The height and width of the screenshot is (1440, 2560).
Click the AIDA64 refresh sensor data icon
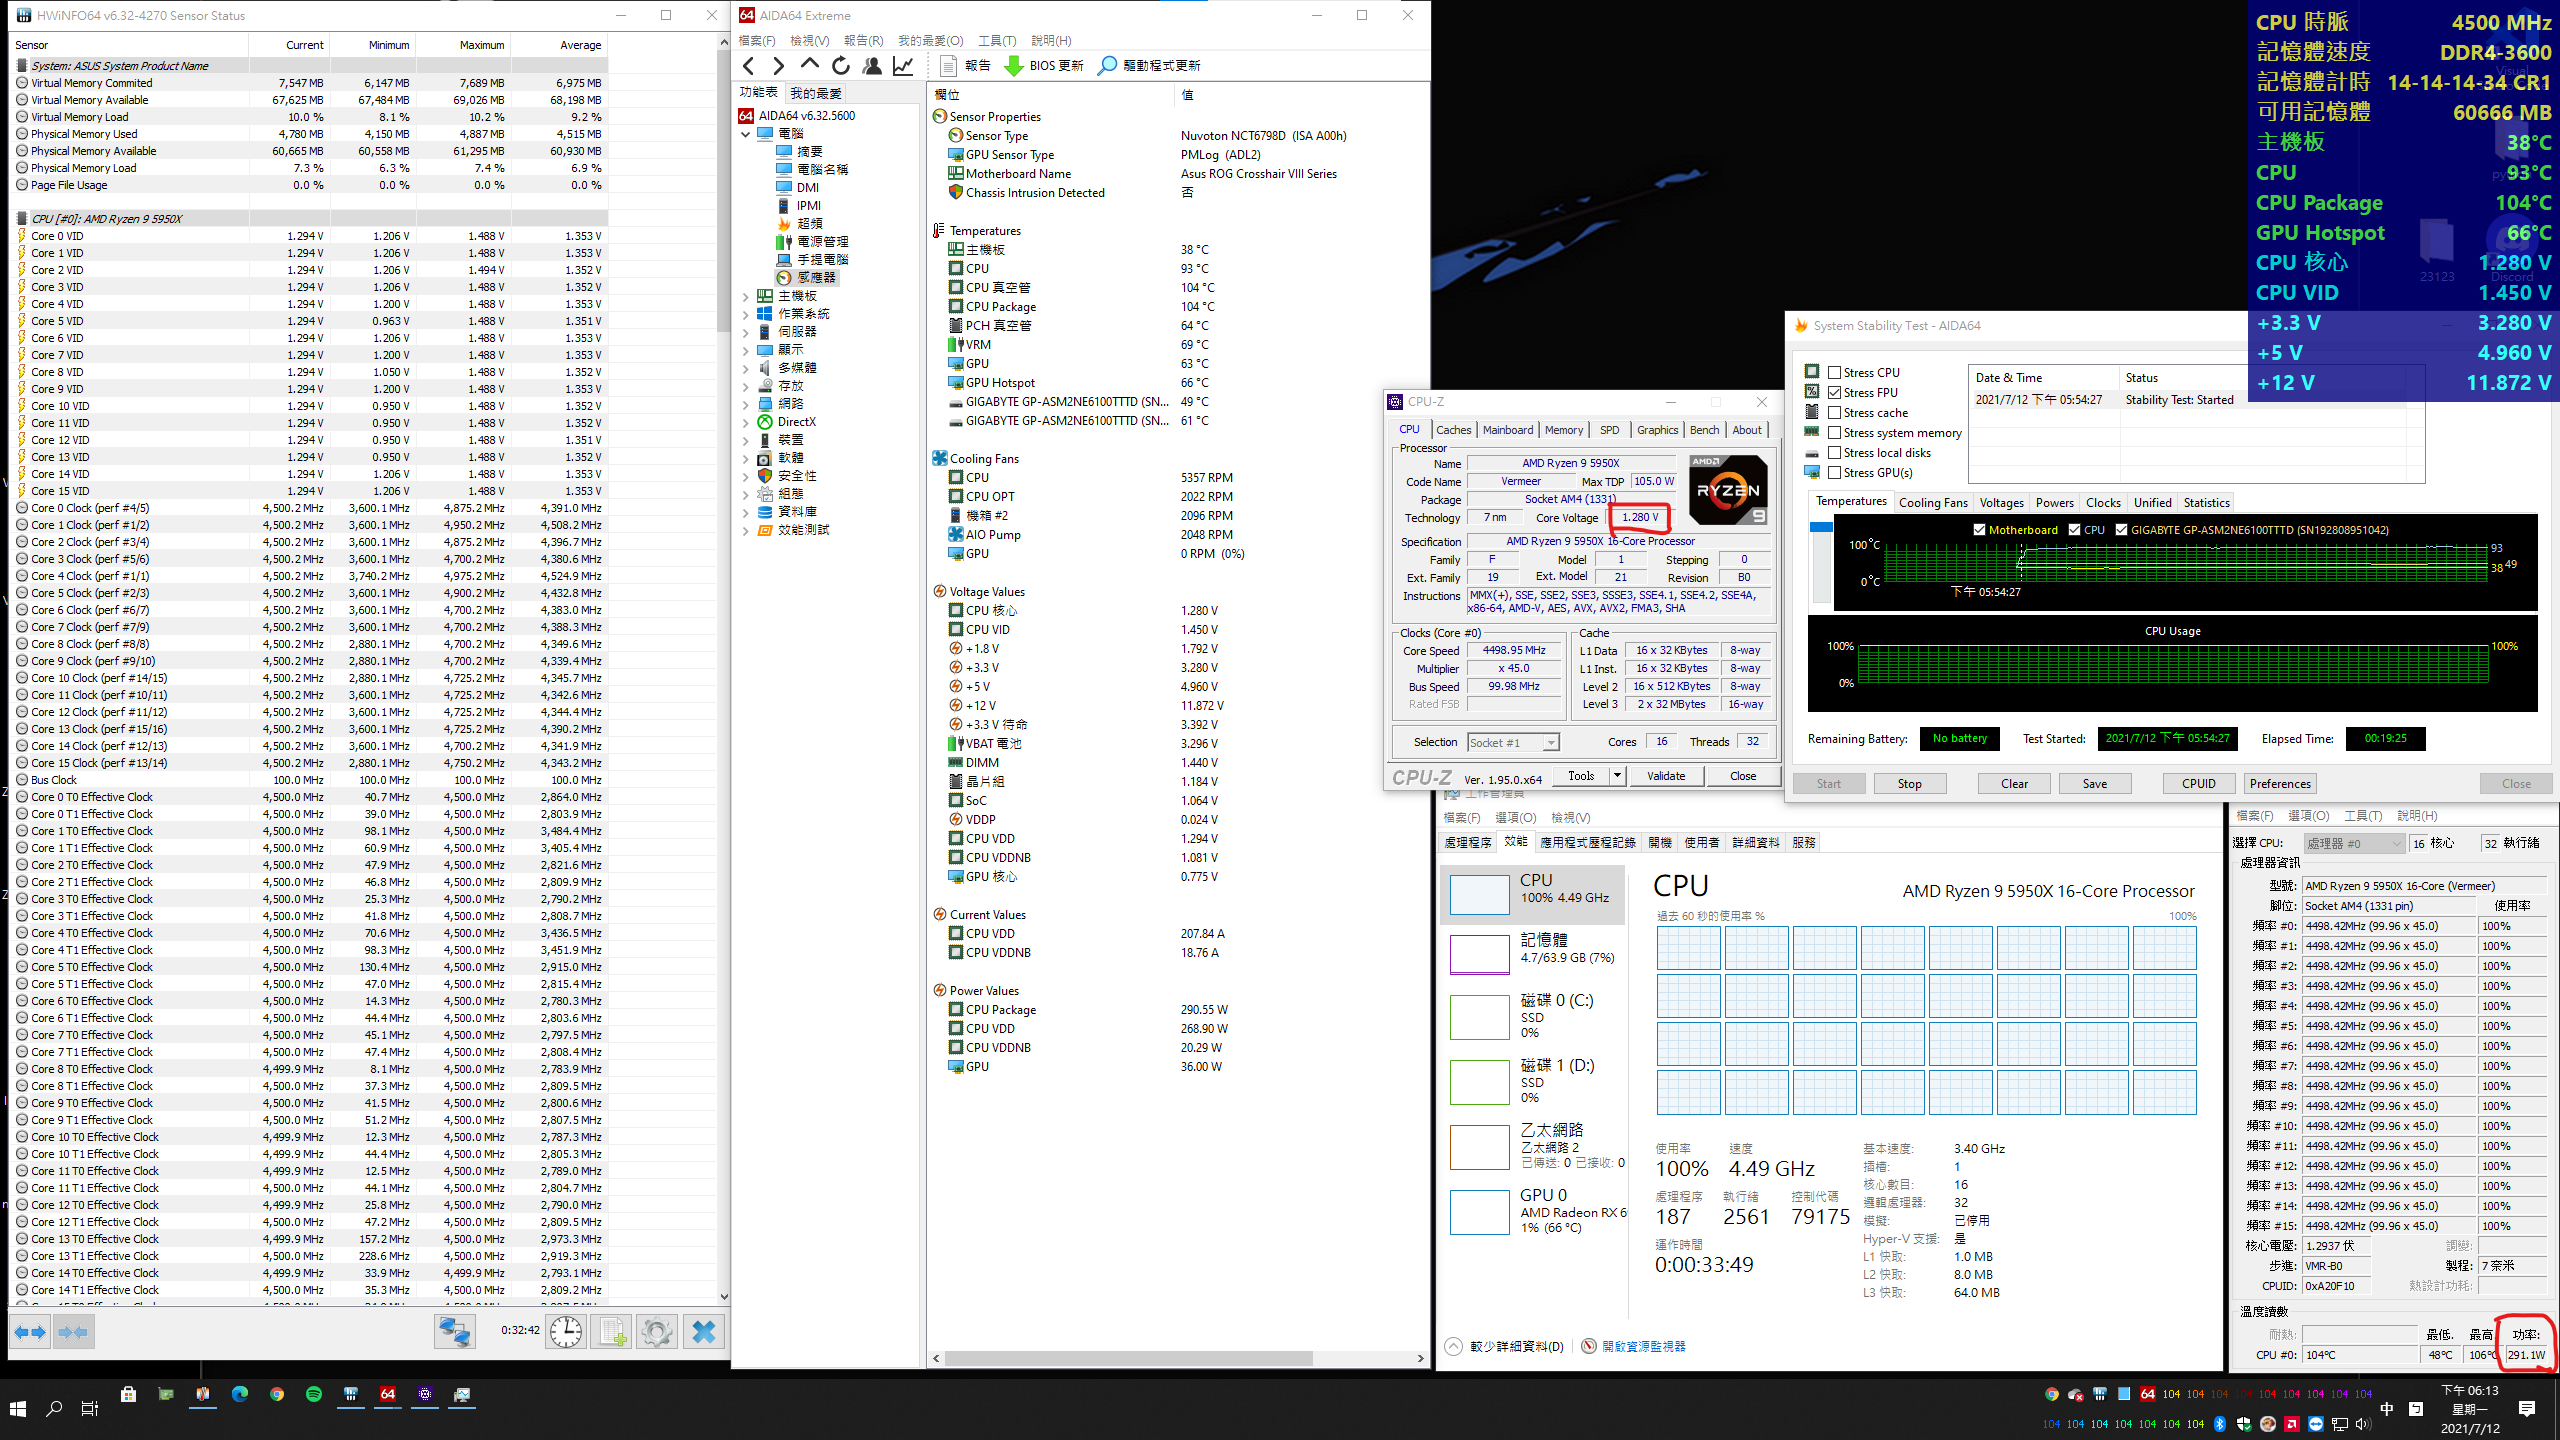click(842, 65)
